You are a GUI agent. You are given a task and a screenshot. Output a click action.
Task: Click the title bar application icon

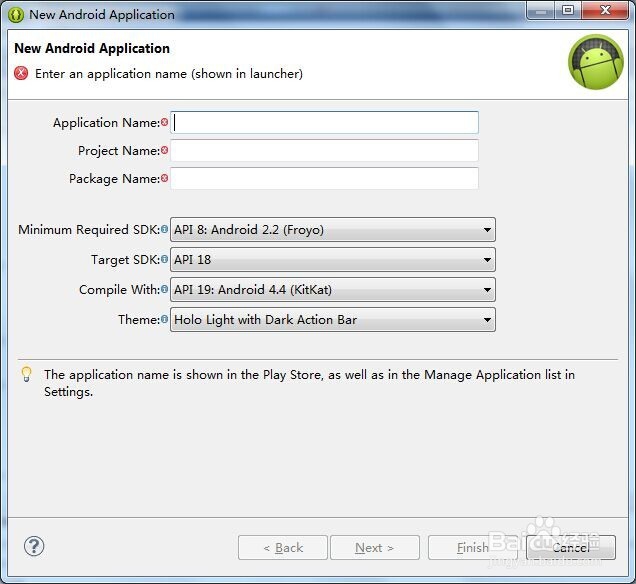point(16,15)
